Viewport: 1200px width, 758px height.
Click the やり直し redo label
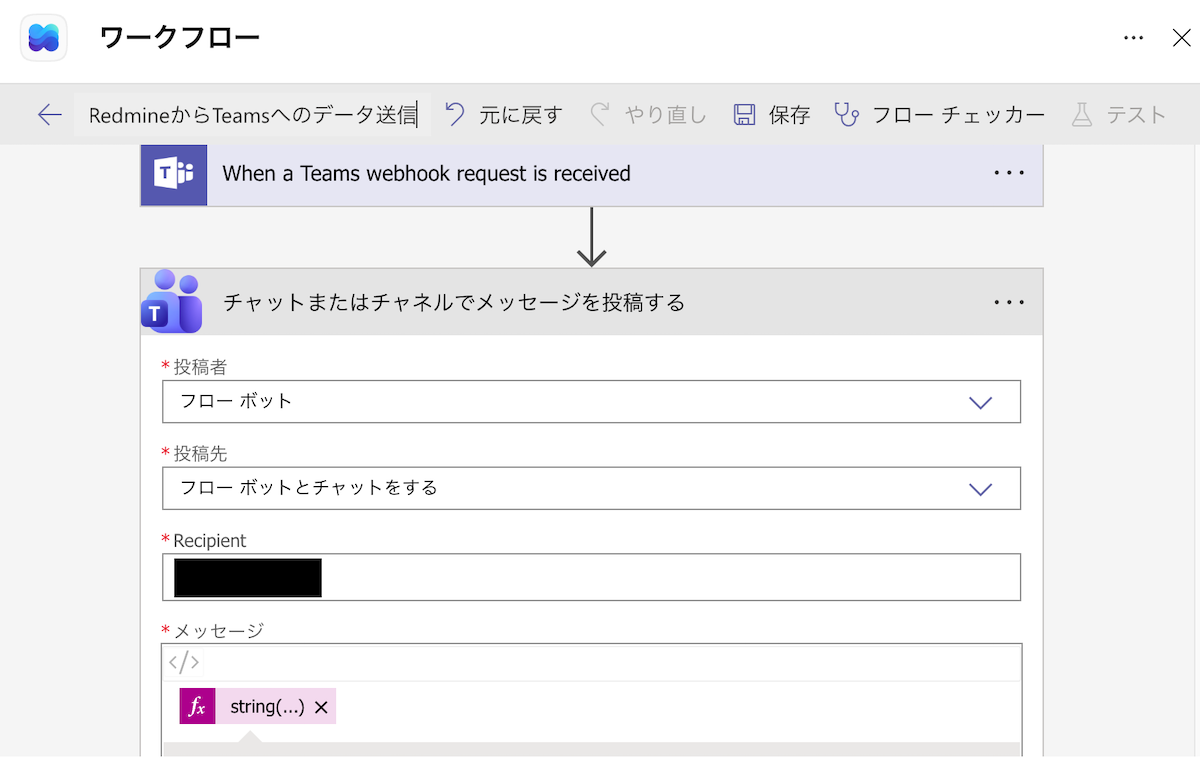coord(665,115)
